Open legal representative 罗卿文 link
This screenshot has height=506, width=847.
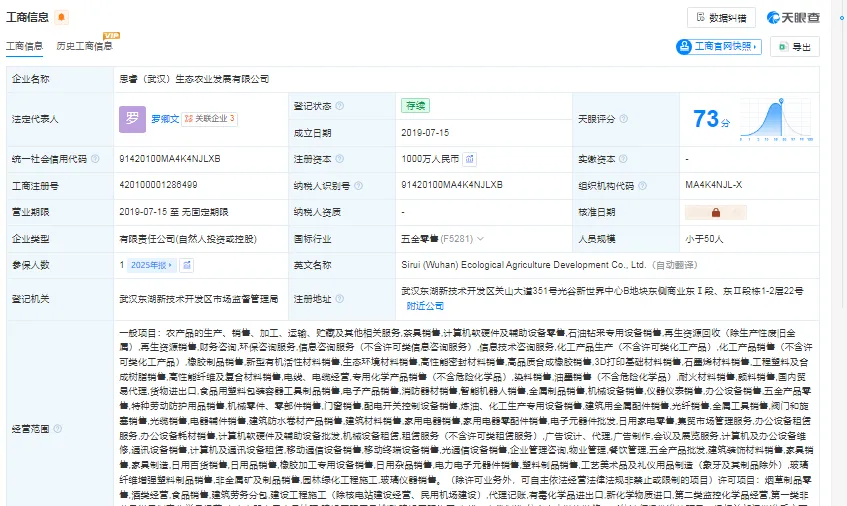[165, 119]
